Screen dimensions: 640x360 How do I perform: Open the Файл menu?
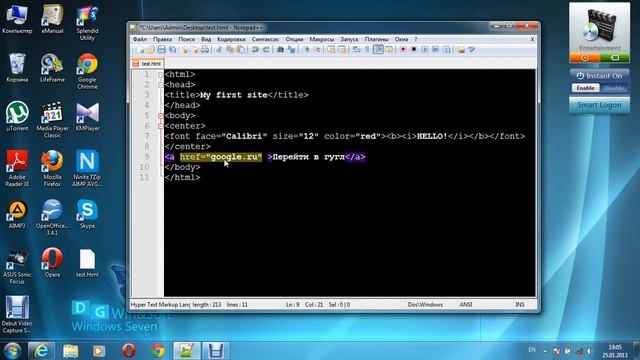140,39
